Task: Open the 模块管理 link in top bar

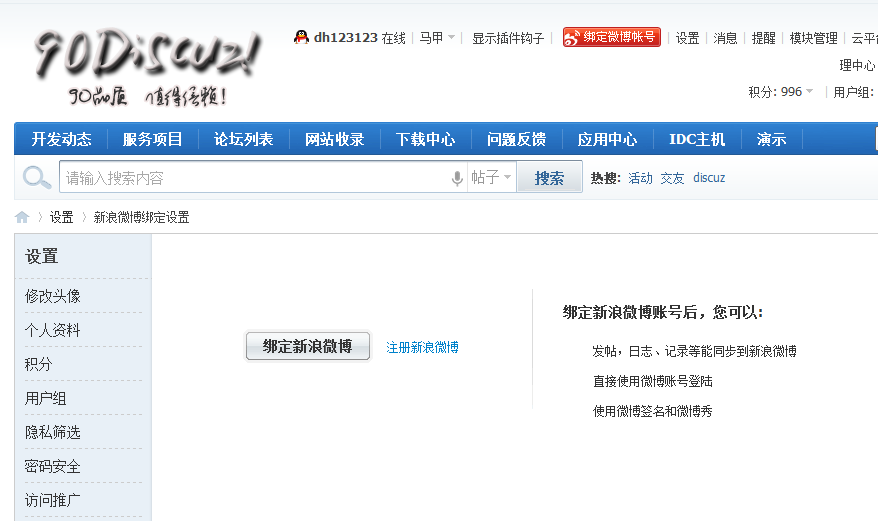Action: point(813,38)
